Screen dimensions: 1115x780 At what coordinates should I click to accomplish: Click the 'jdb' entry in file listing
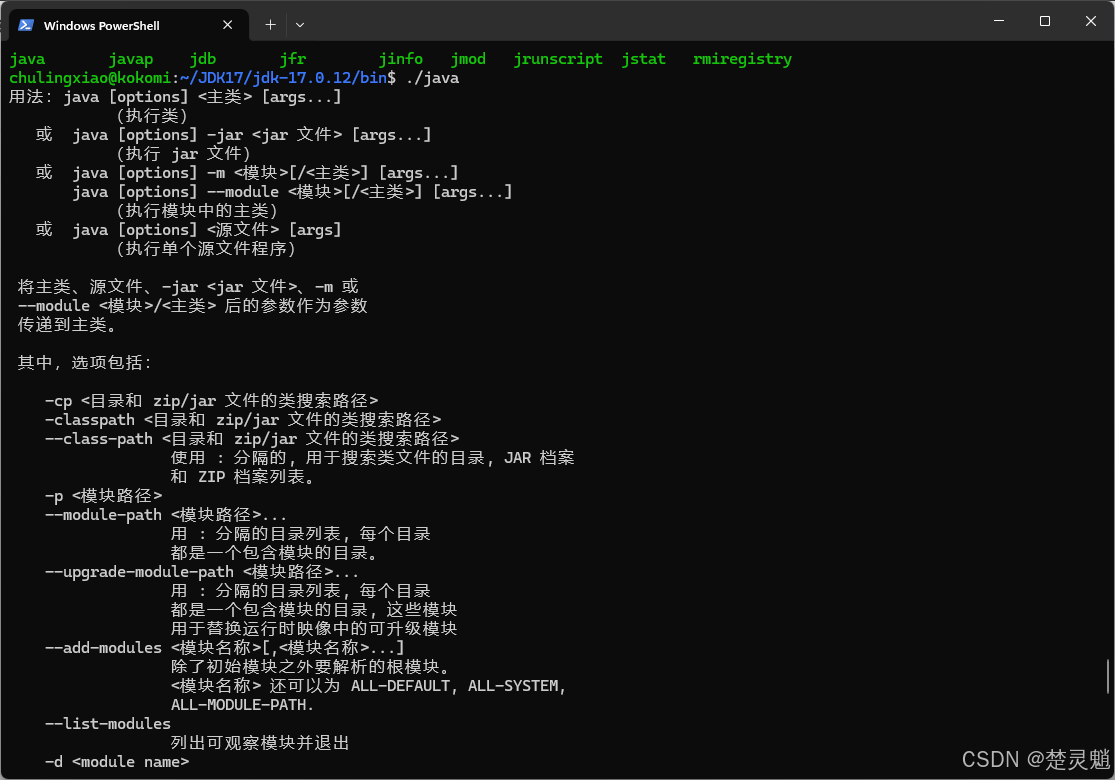tap(203, 59)
